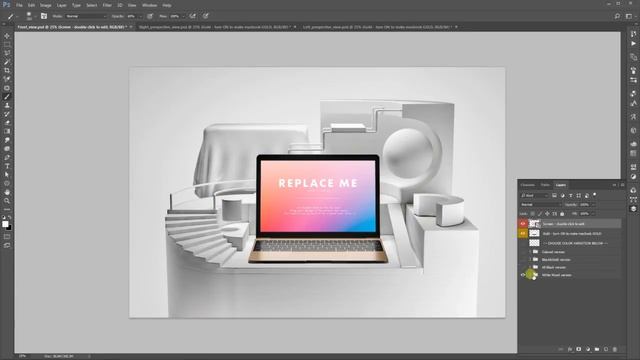Click the create new layer icon

pos(606,349)
